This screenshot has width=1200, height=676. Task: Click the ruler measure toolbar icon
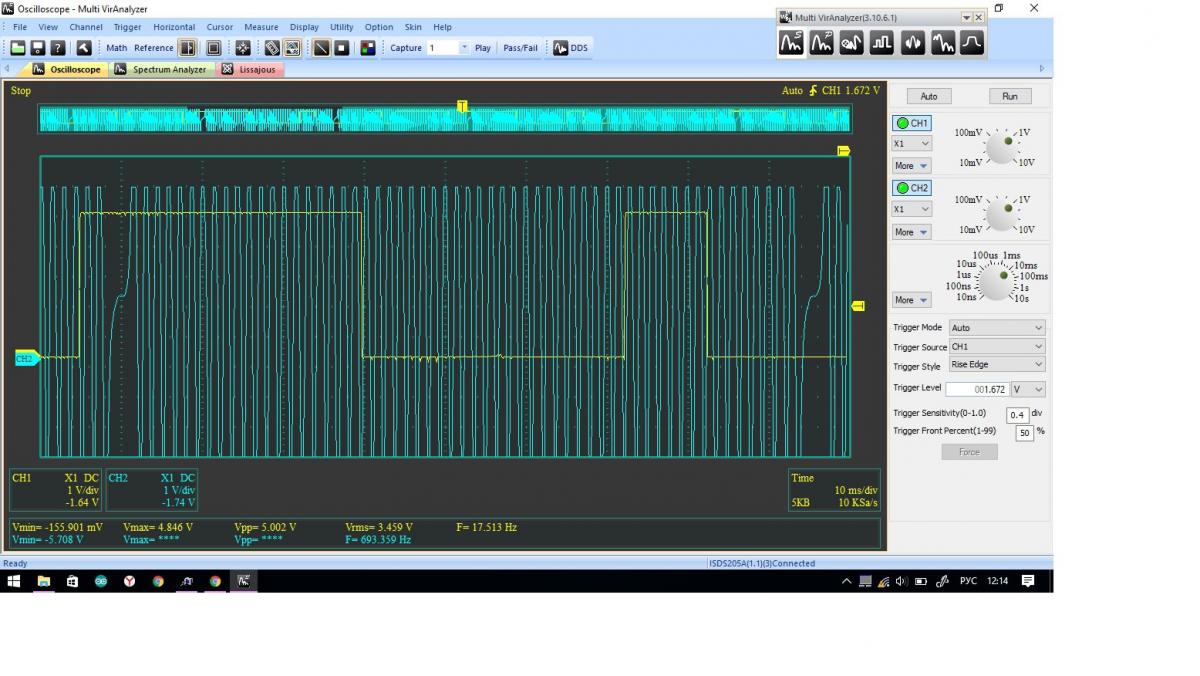point(272,47)
